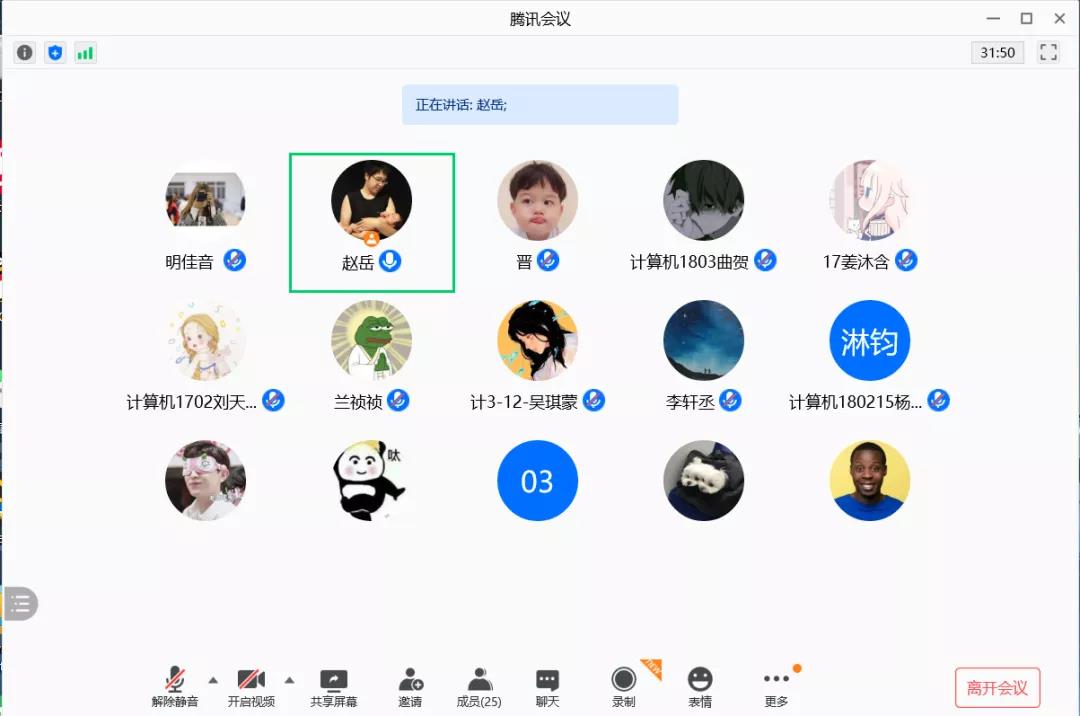This screenshot has height=716, width=1080.
Task: Open the Emoji (表情) reactions
Action: pyautogui.click(x=700, y=685)
